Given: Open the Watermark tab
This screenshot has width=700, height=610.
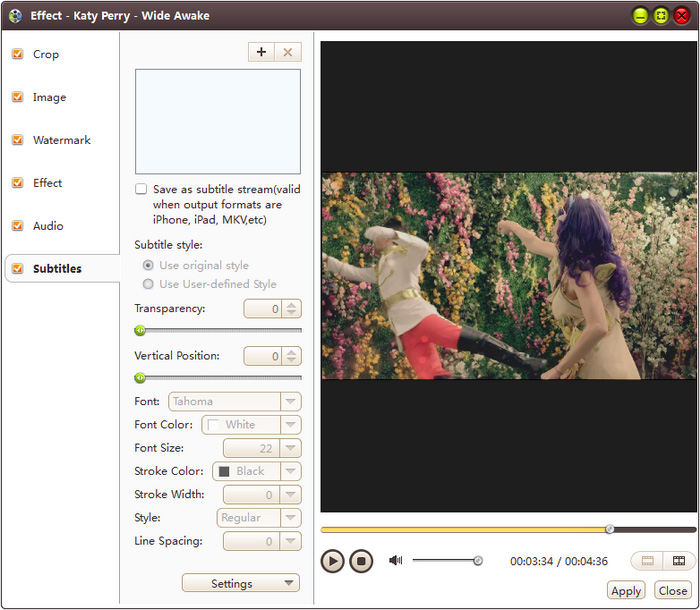Looking at the screenshot, I should click(62, 140).
